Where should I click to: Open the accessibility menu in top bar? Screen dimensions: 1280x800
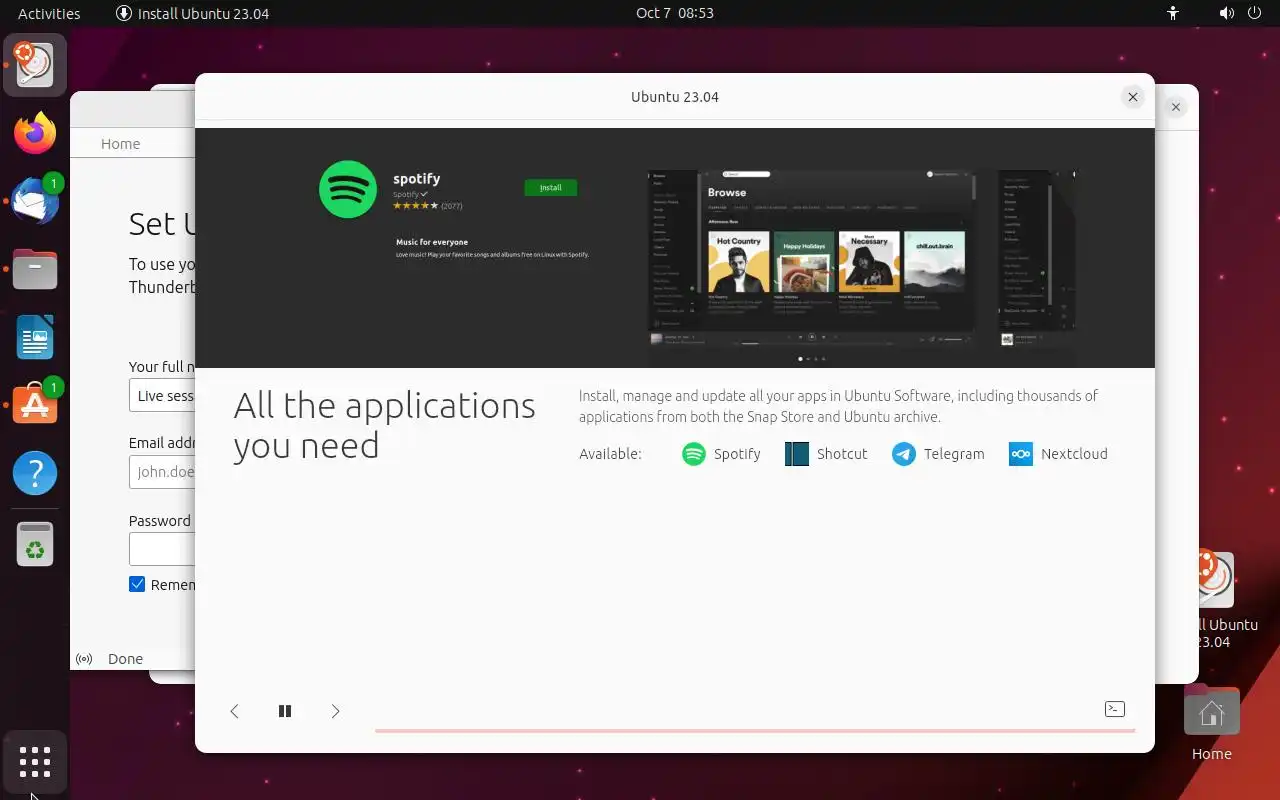point(1173,13)
